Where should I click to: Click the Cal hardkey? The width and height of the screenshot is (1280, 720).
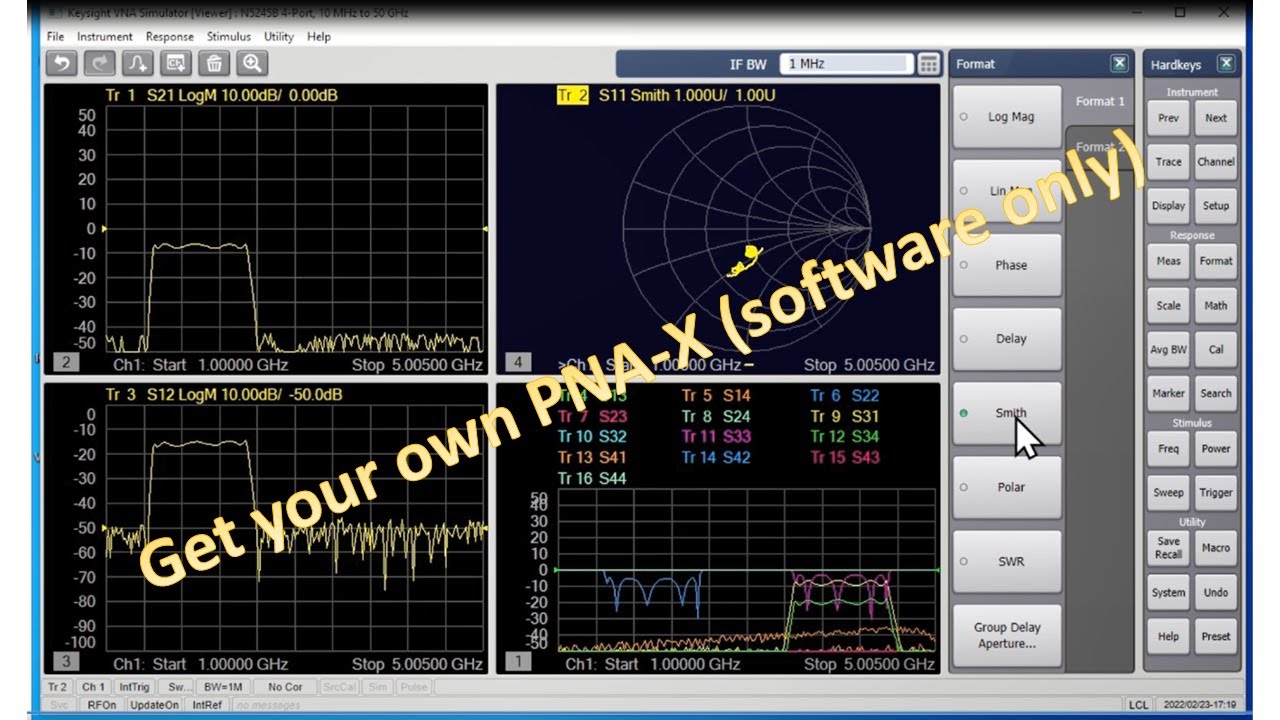[1216, 350]
